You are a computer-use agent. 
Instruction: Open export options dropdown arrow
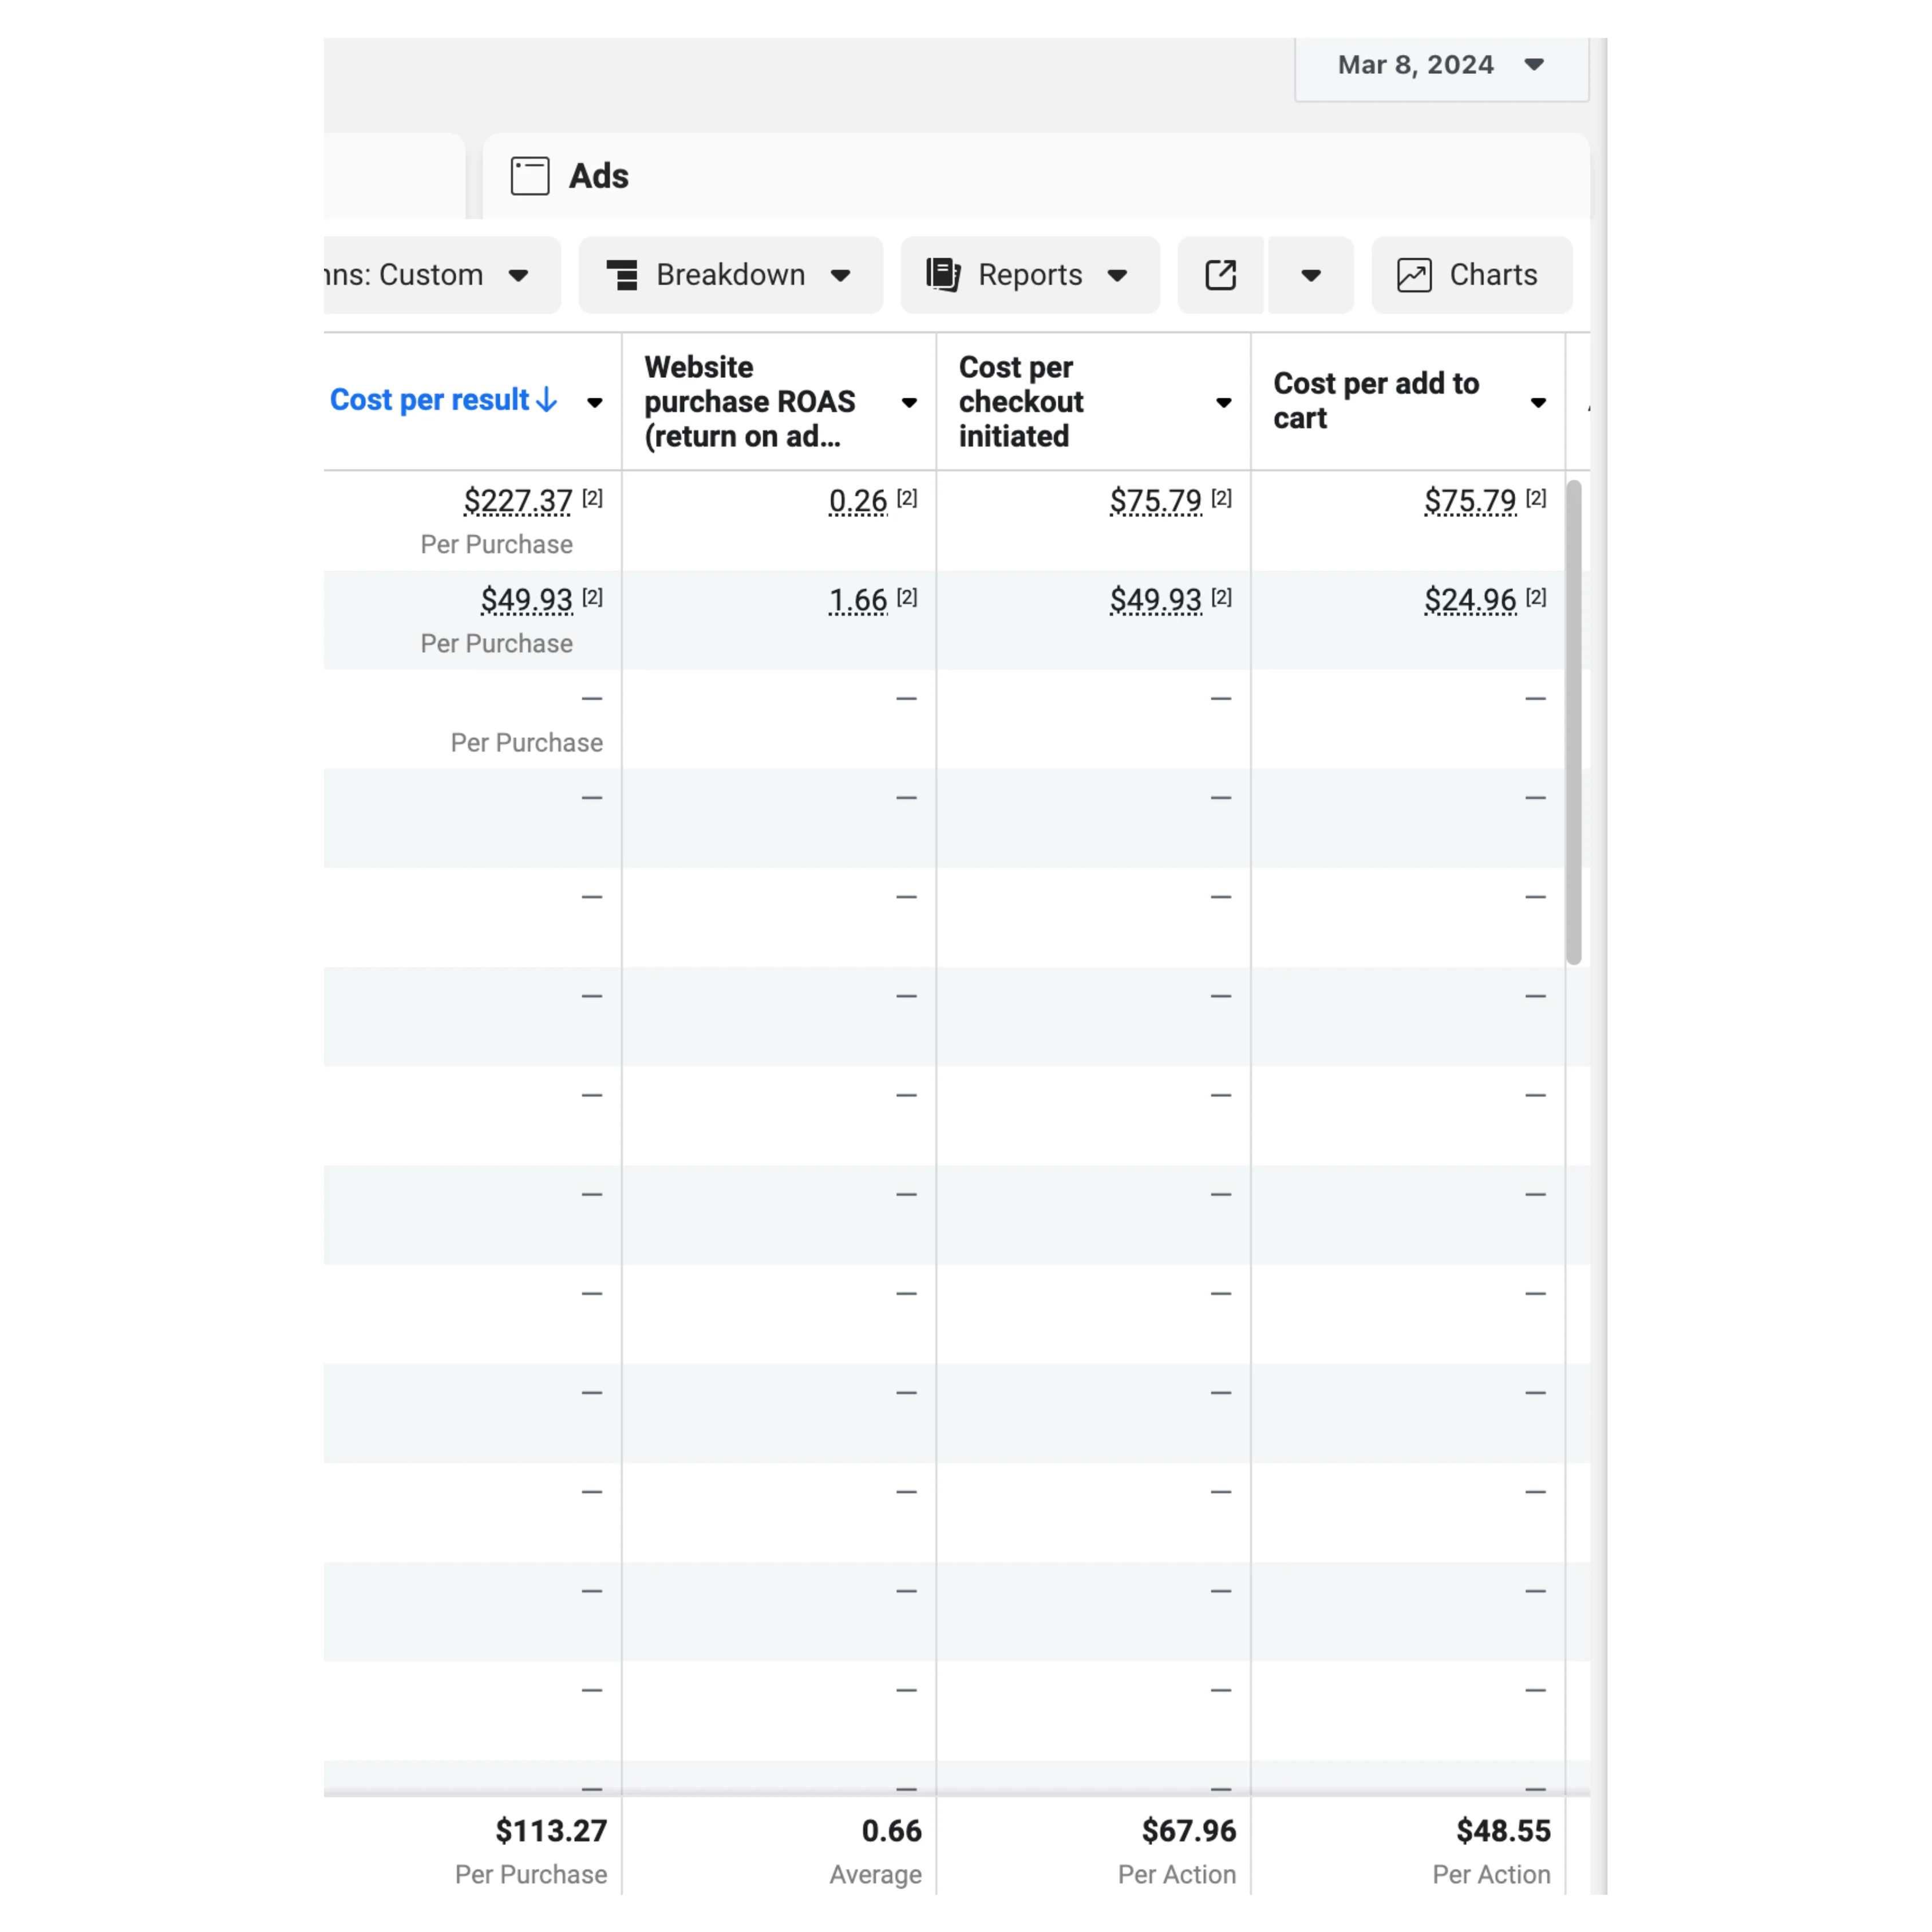pos(1310,275)
